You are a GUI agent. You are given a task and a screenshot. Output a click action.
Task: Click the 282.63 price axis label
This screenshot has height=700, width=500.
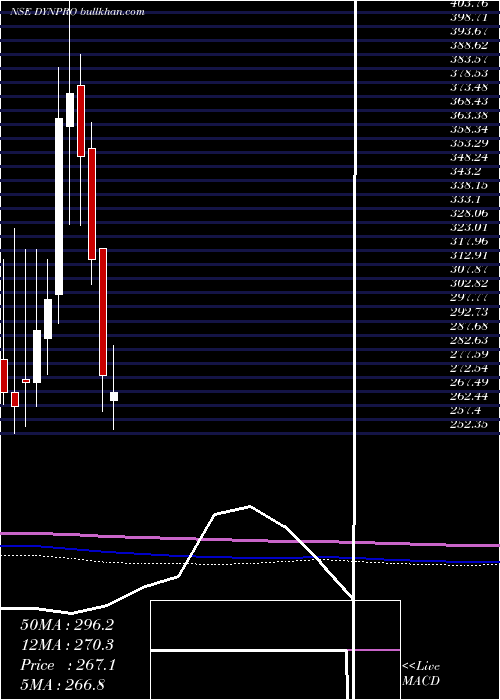(469, 340)
